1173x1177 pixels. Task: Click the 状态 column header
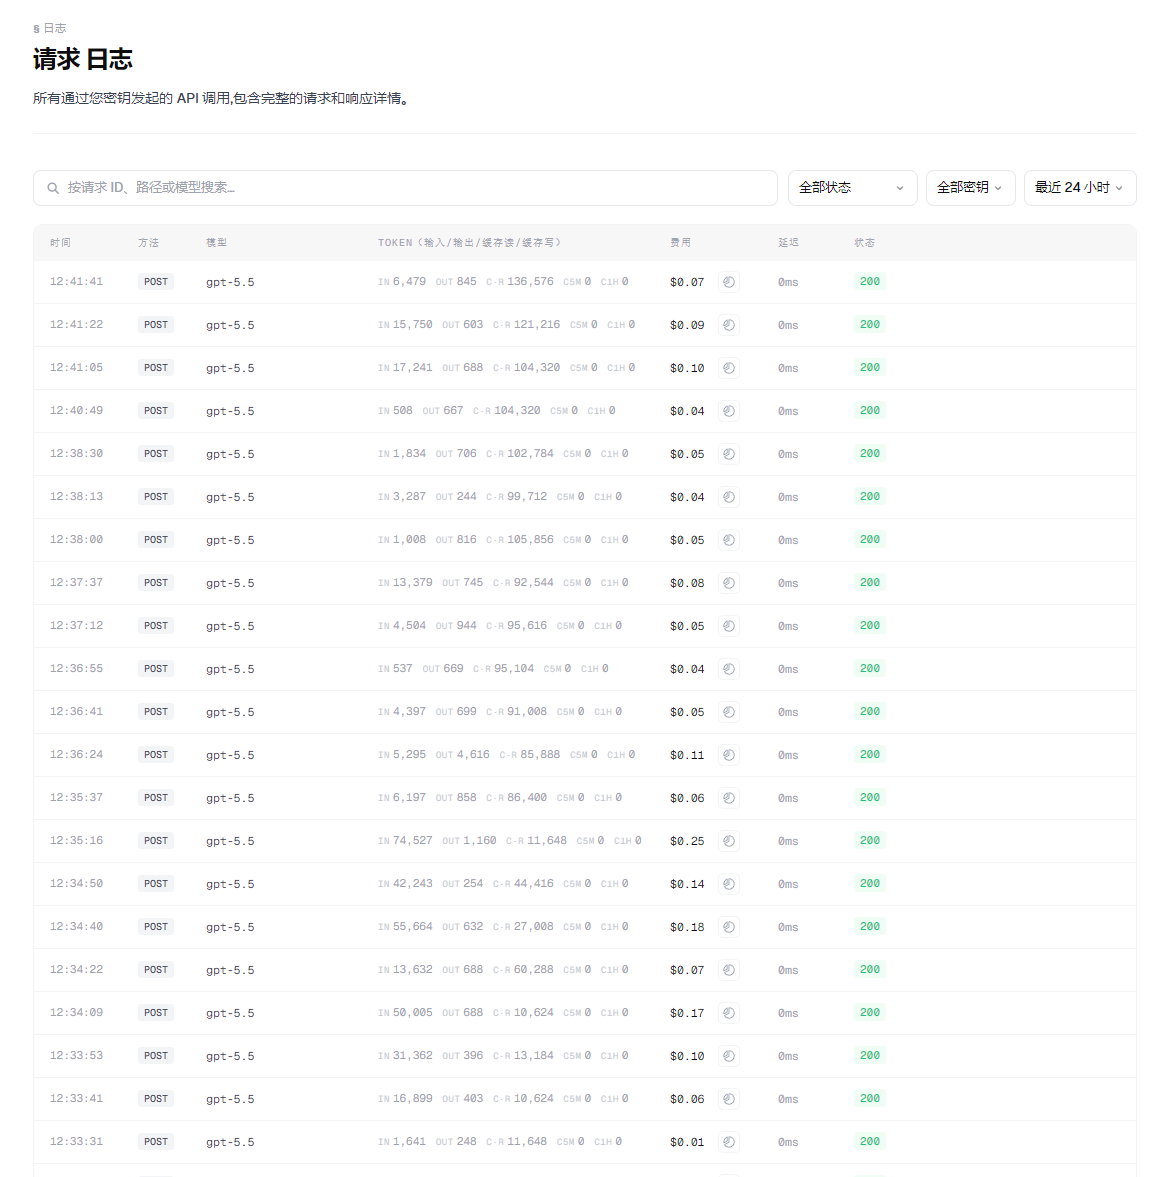[865, 242]
